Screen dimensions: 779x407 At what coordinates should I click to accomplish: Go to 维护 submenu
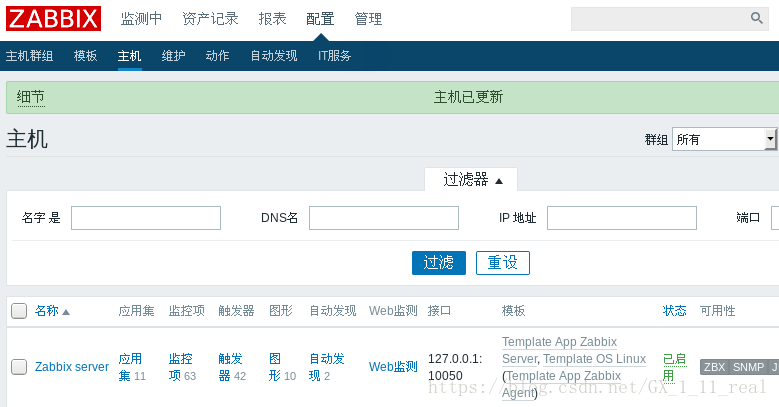[173, 56]
